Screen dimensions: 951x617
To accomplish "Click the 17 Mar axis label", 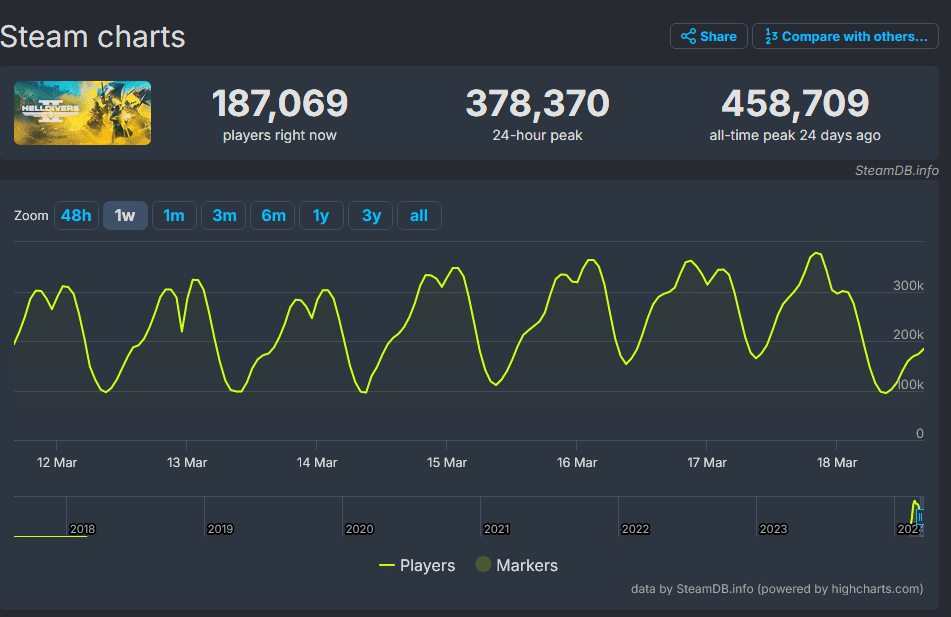I will pos(707,462).
